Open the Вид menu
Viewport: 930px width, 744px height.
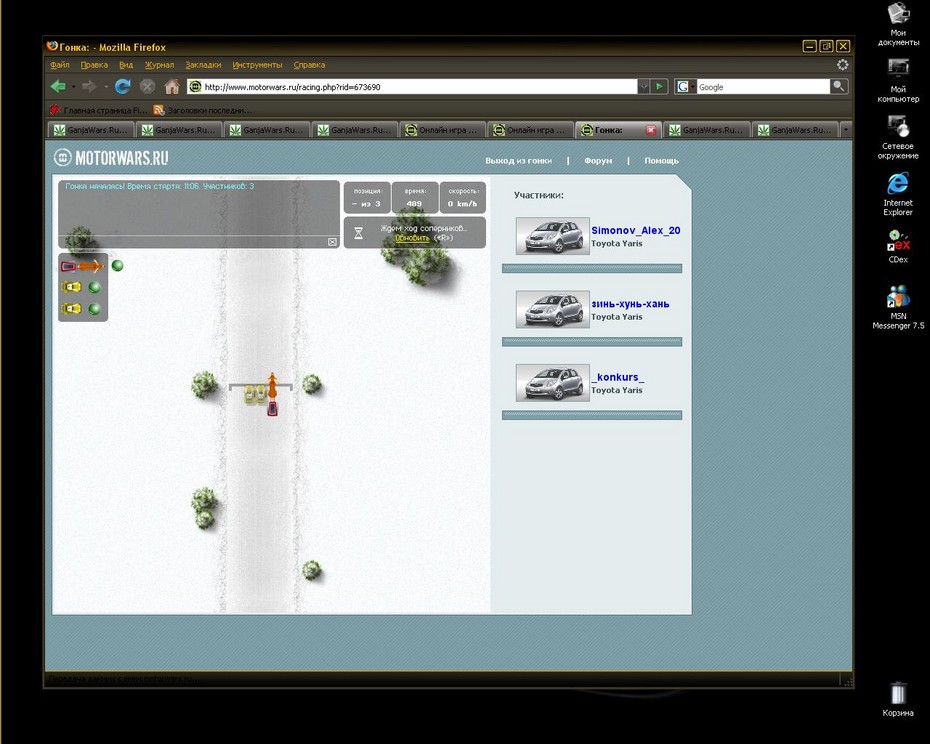pos(126,65)
